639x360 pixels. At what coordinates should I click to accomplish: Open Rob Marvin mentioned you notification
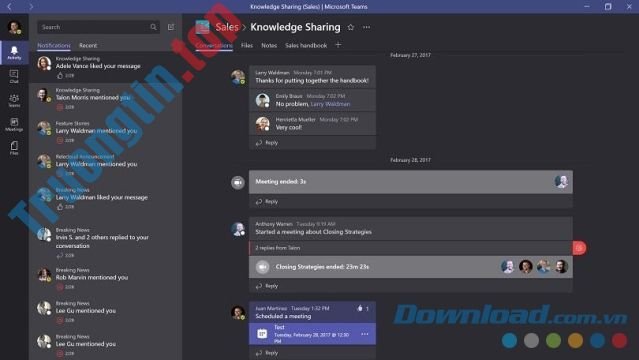pos(105,278)
